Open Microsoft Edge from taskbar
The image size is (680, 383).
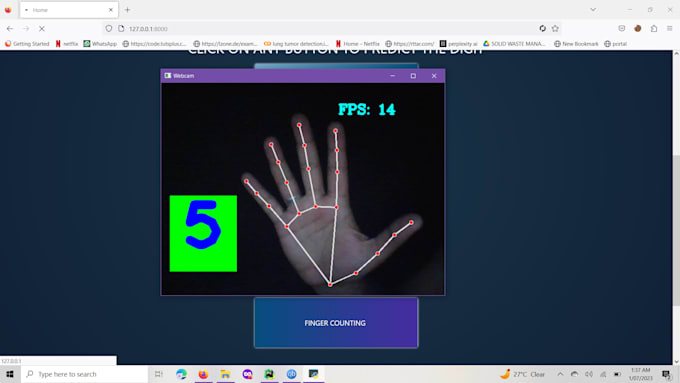[x=181, y=374]
